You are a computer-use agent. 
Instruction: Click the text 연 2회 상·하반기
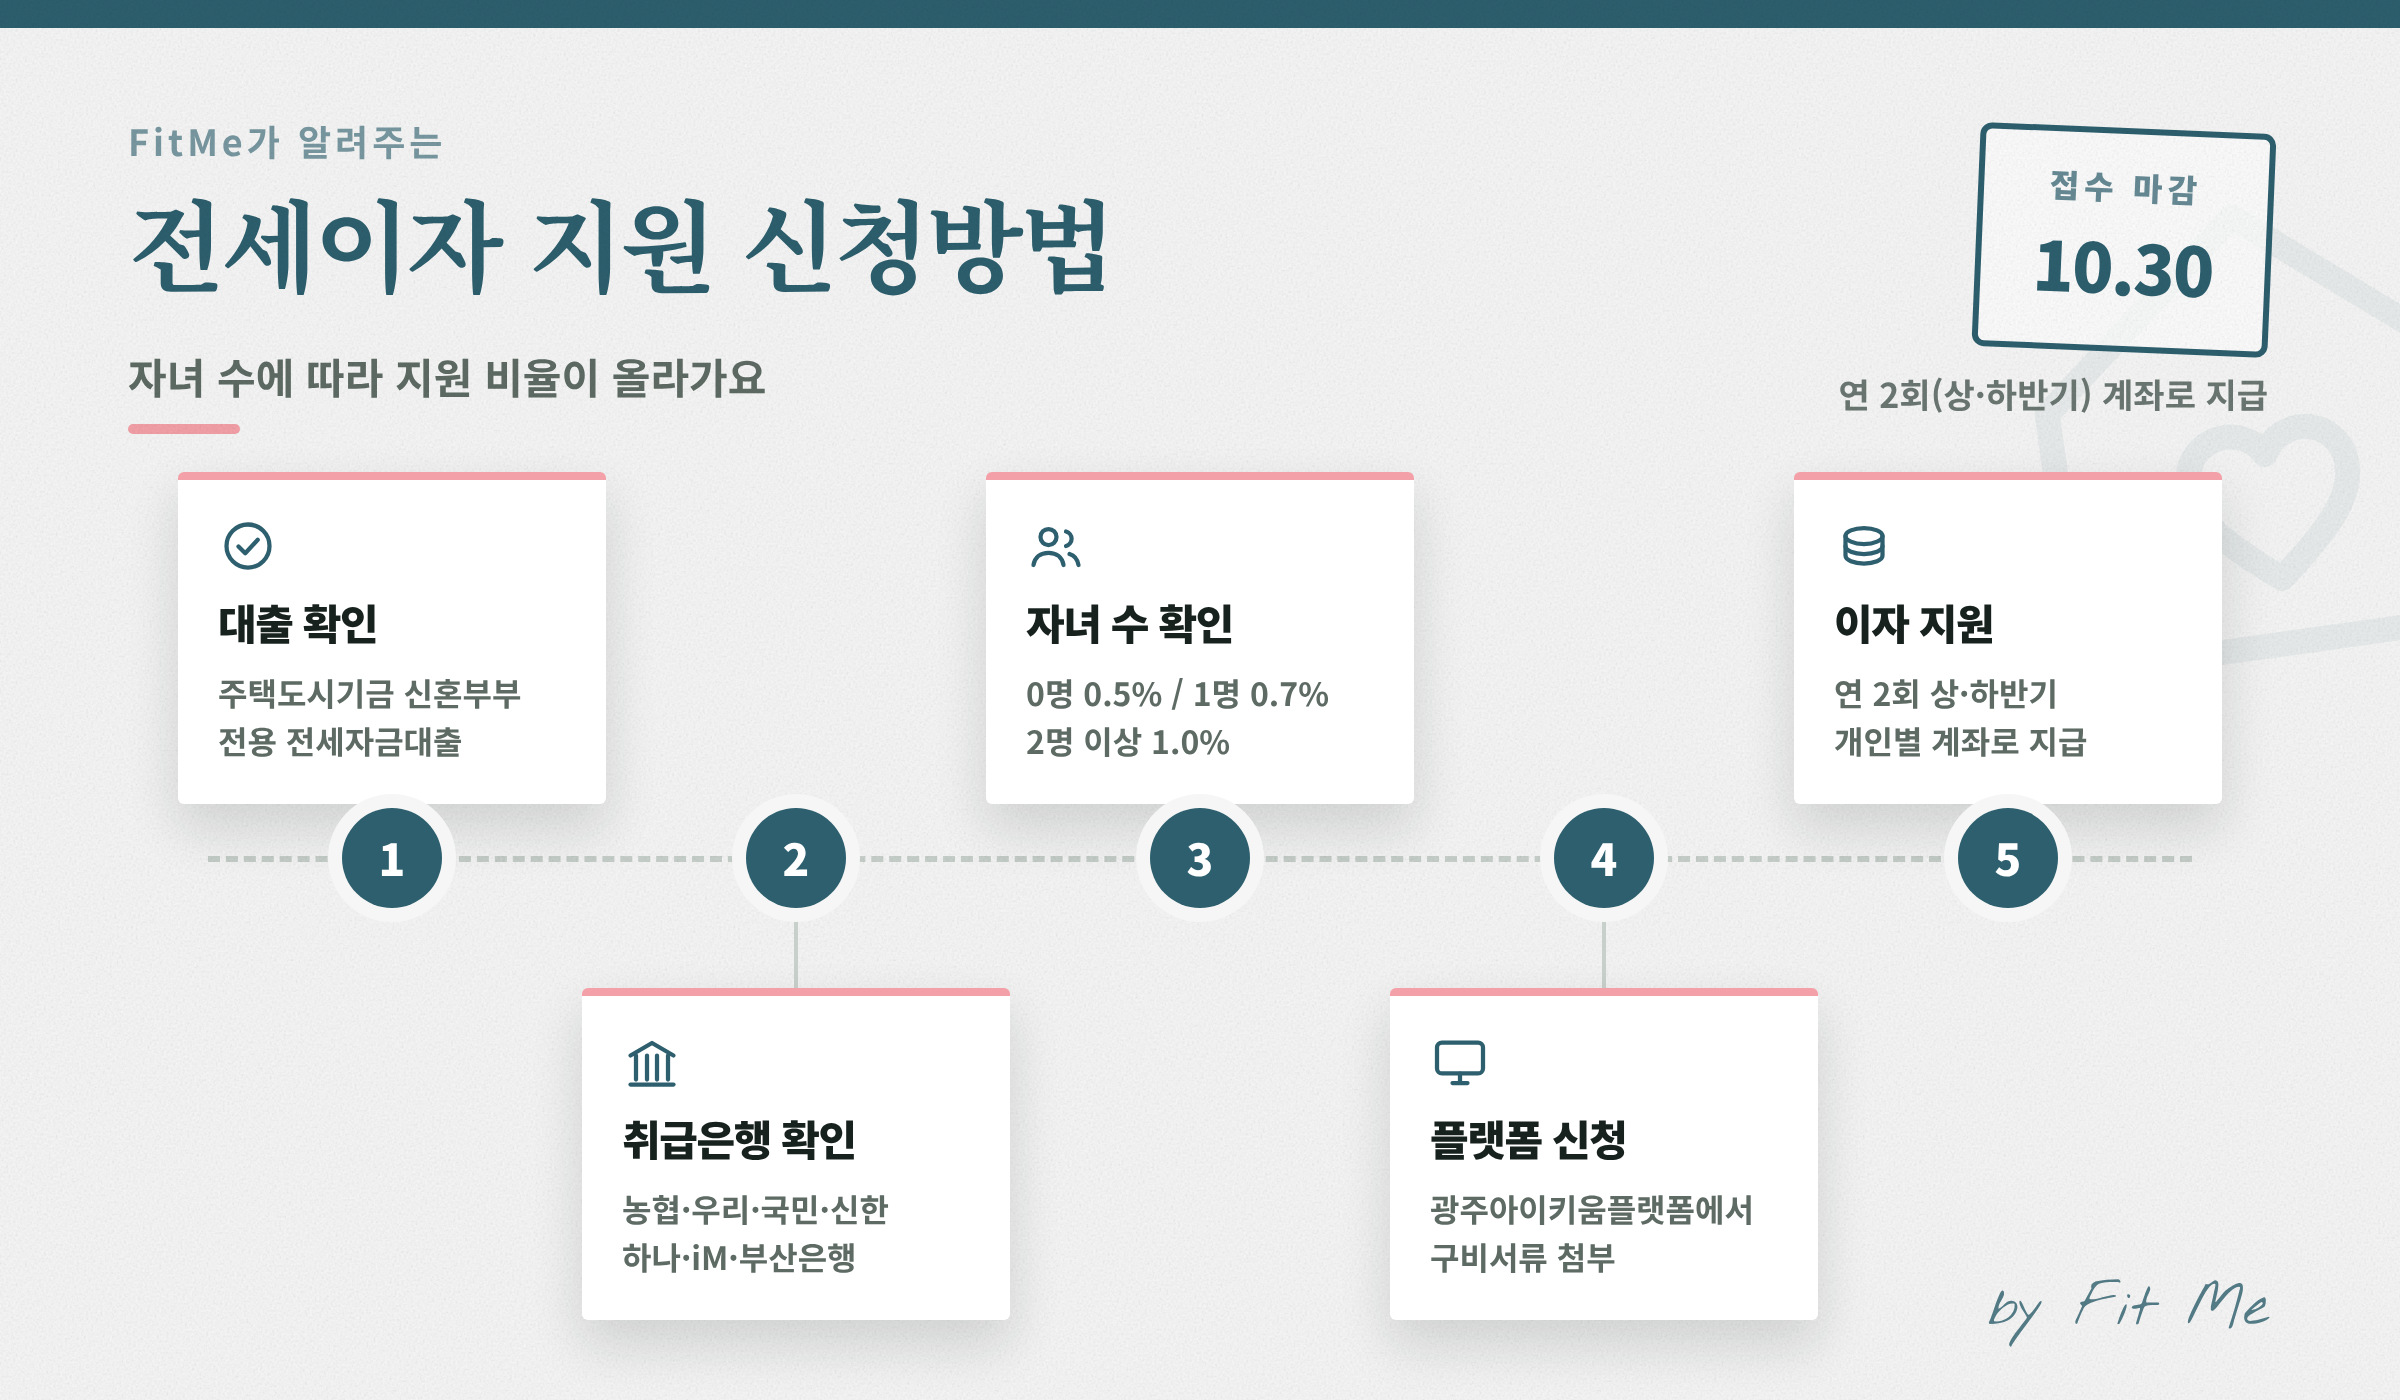pos(1946,694)
